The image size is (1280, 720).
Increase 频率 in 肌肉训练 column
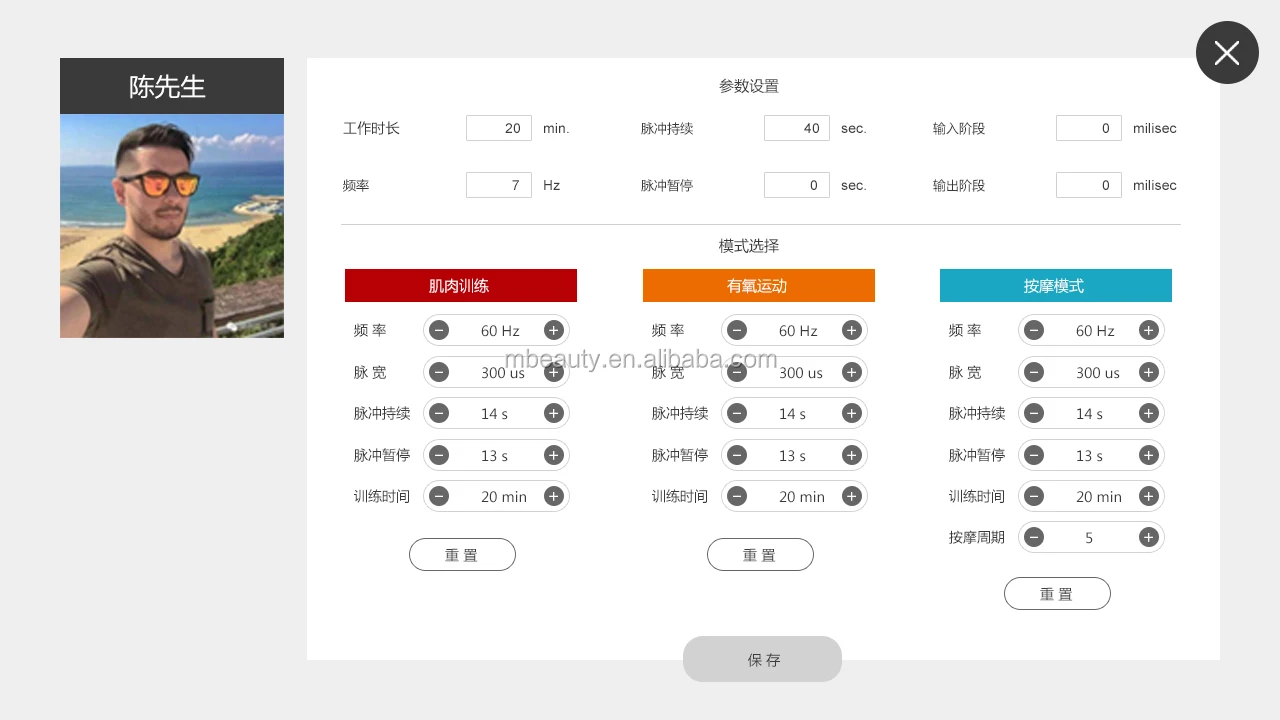point(553,330)
